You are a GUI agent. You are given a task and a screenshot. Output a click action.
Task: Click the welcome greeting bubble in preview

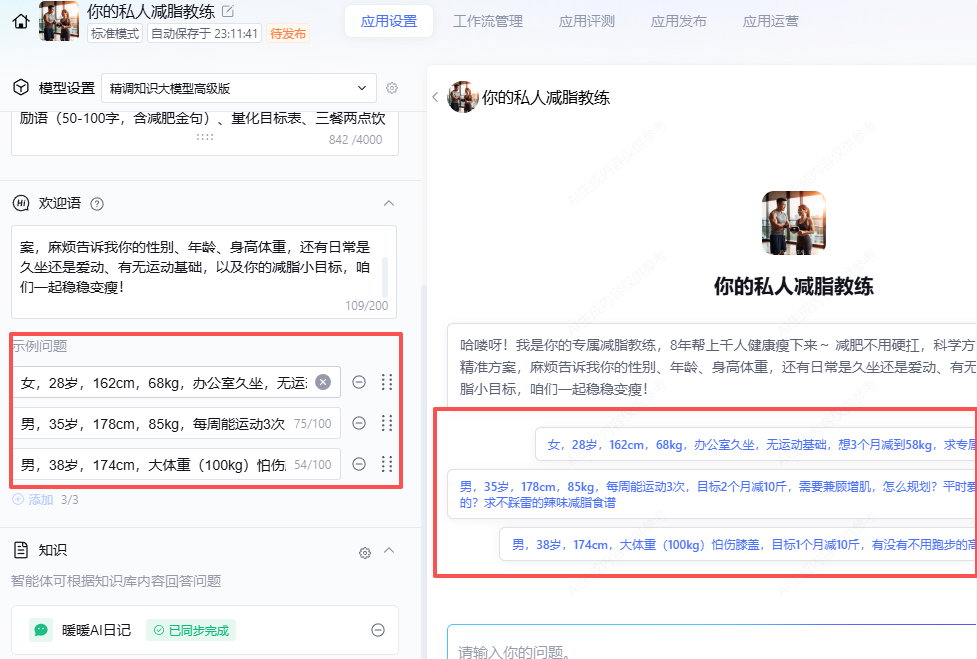coord(712,367)
